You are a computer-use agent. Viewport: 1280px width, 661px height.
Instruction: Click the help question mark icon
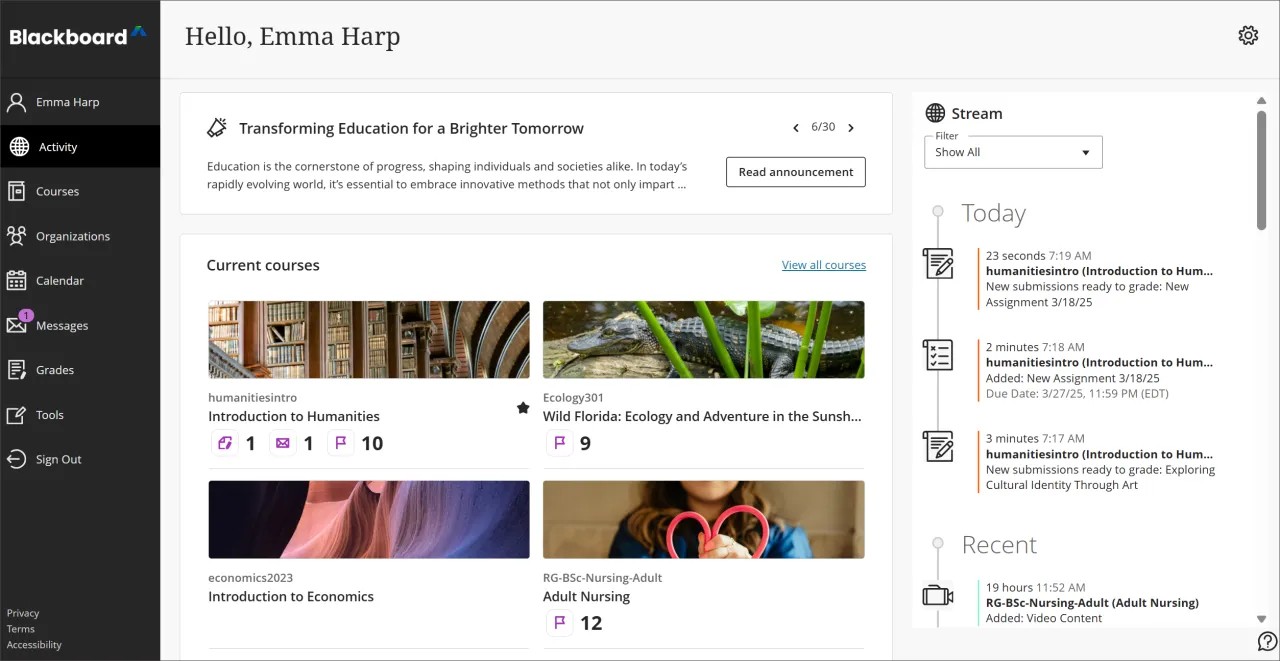[x=1267, y=640]
